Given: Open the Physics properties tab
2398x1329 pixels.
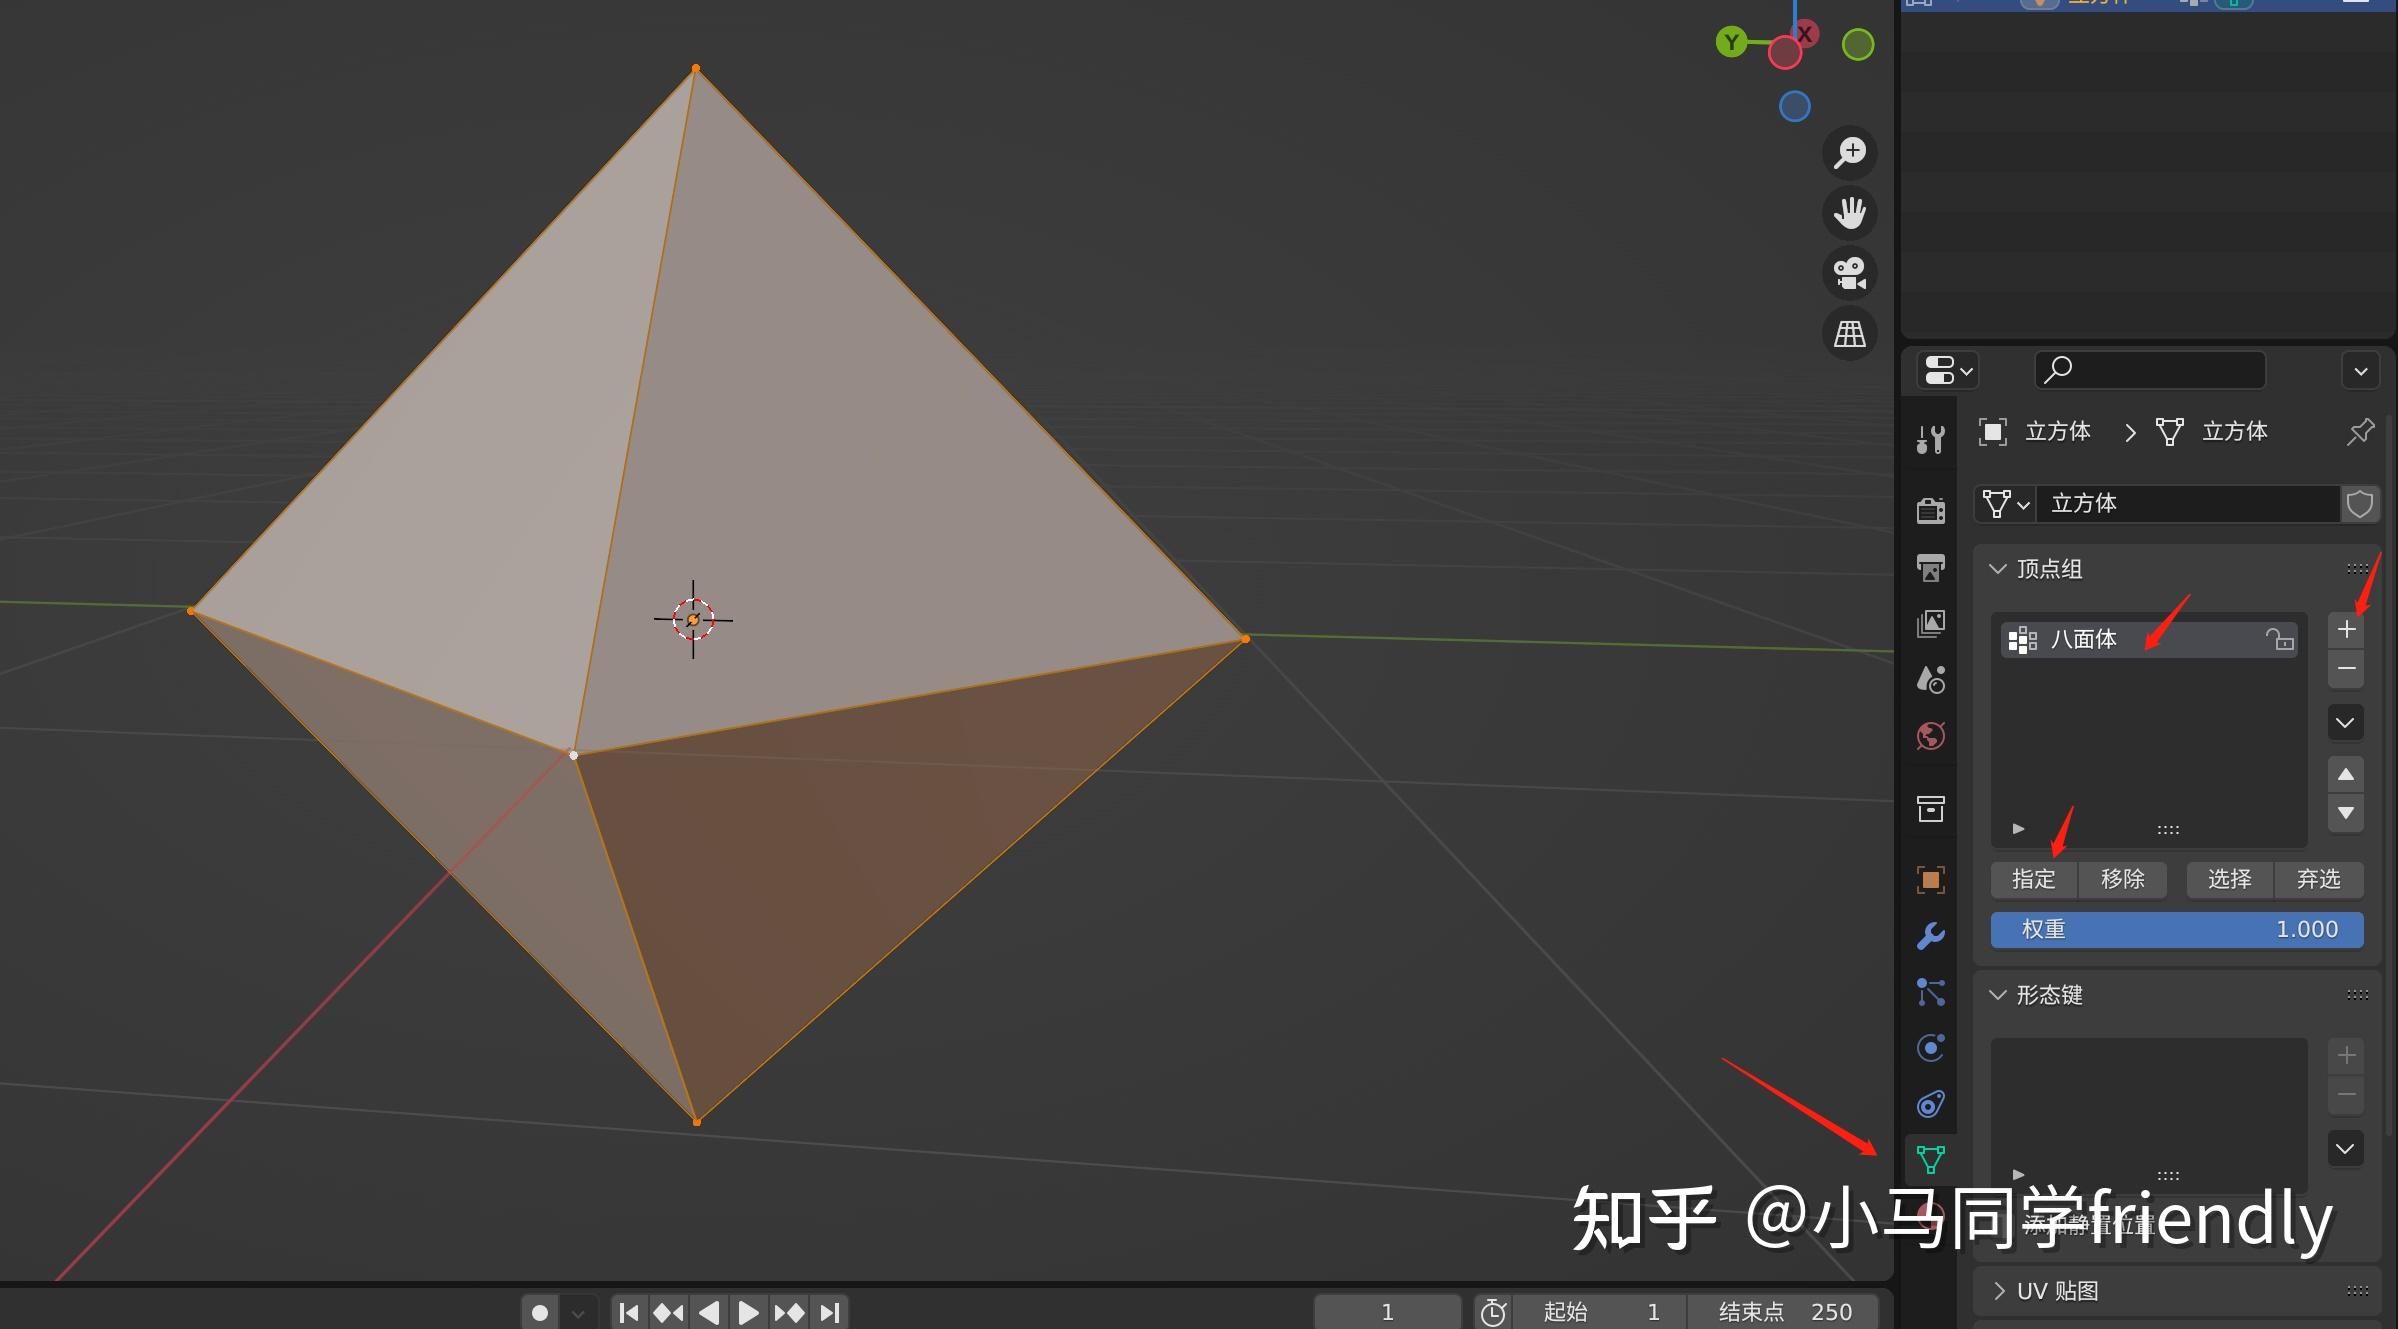Looking at the screenshot, I should point(1930,1048).
